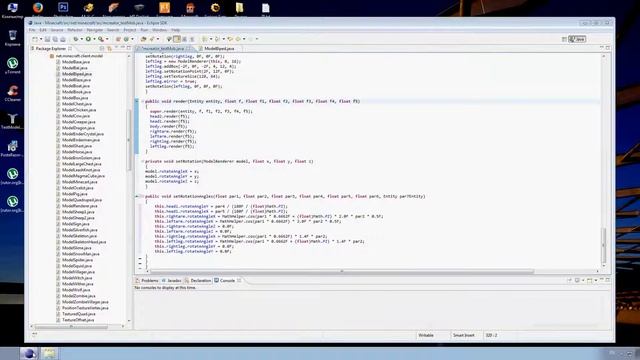Screen dimensions: 640x360
Task: Click the editor horizontal scrollbar
Action: pyautogui.click(x=342, y=271)
